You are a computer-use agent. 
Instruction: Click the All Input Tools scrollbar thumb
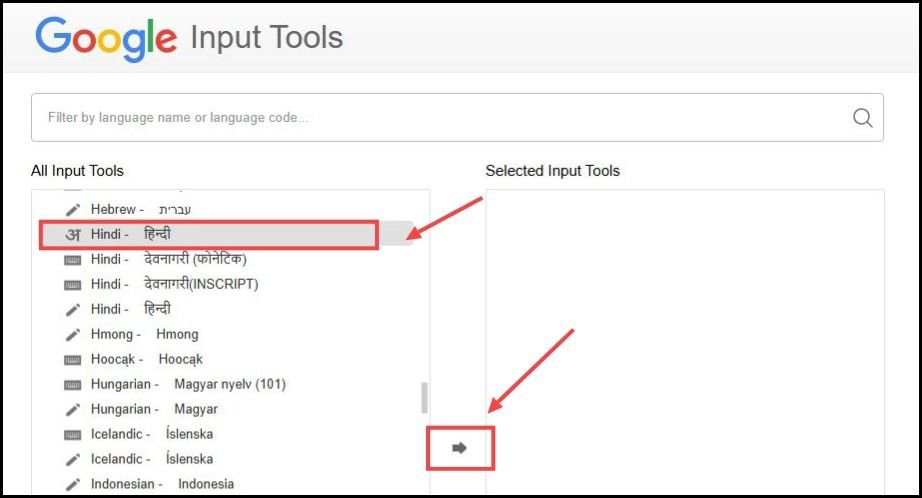[424, 398]
